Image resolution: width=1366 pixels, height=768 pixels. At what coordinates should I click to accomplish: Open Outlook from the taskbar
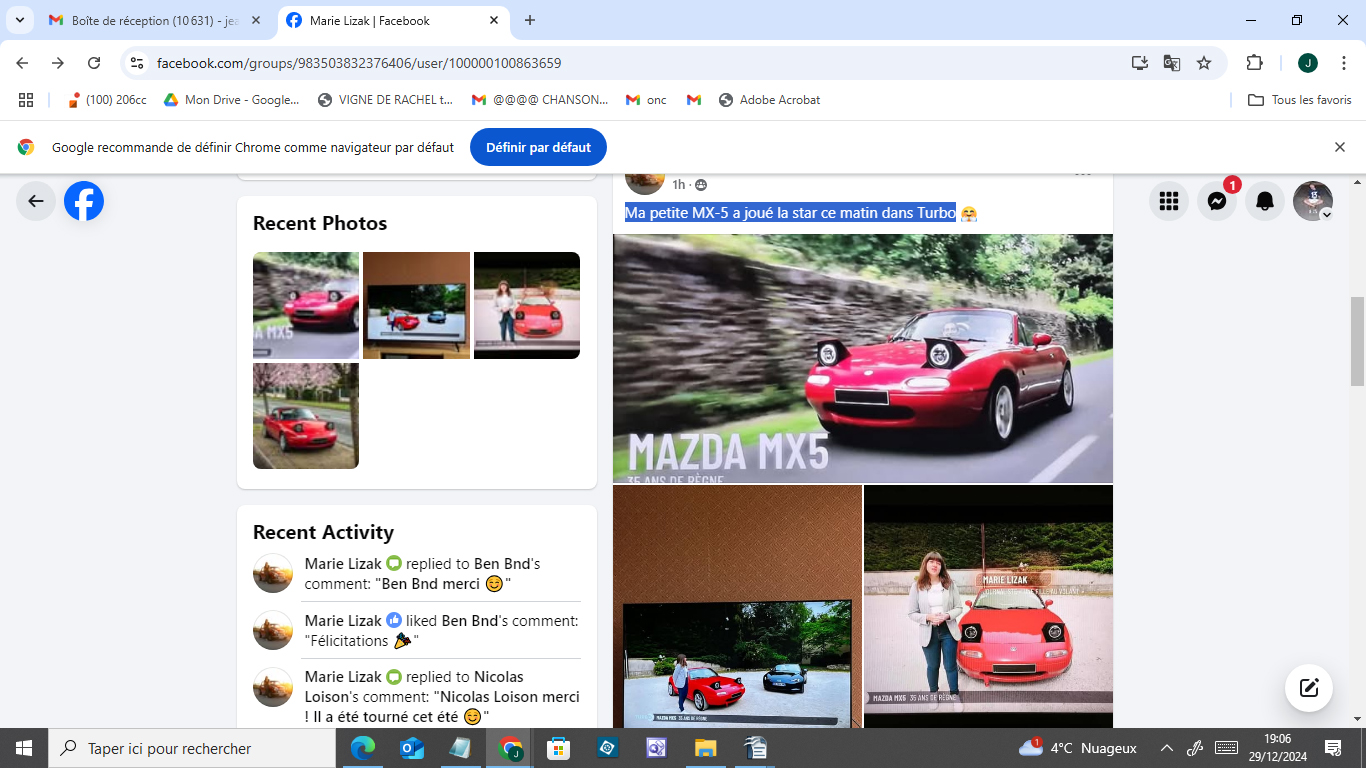click(412, 748)
